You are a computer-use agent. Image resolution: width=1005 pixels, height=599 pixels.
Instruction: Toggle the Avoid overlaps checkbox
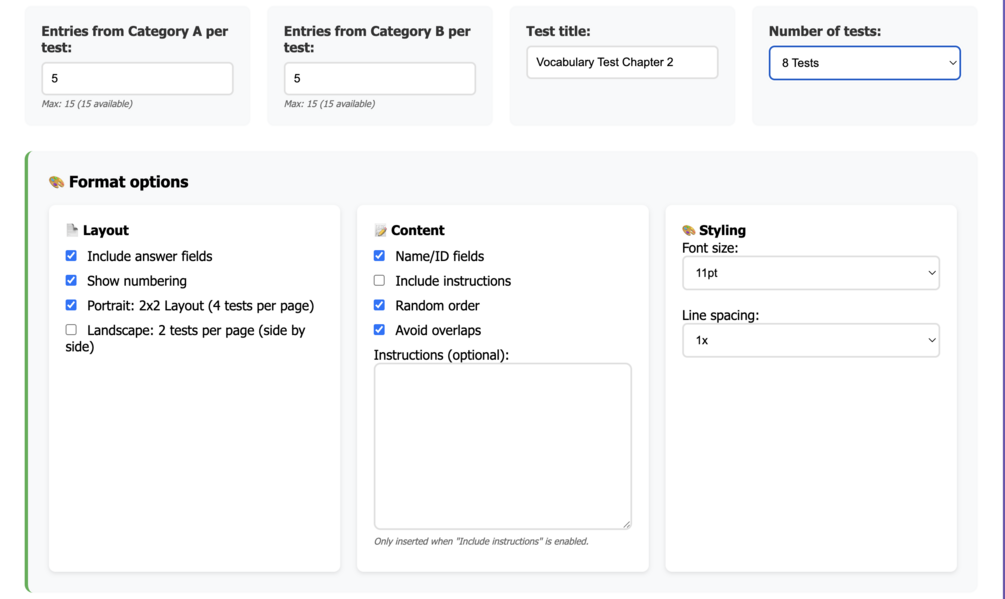[x=379, y=330]
